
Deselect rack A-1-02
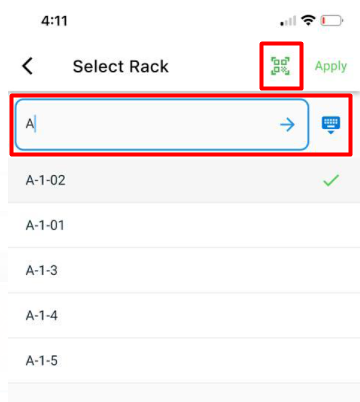tap(184, 180)
